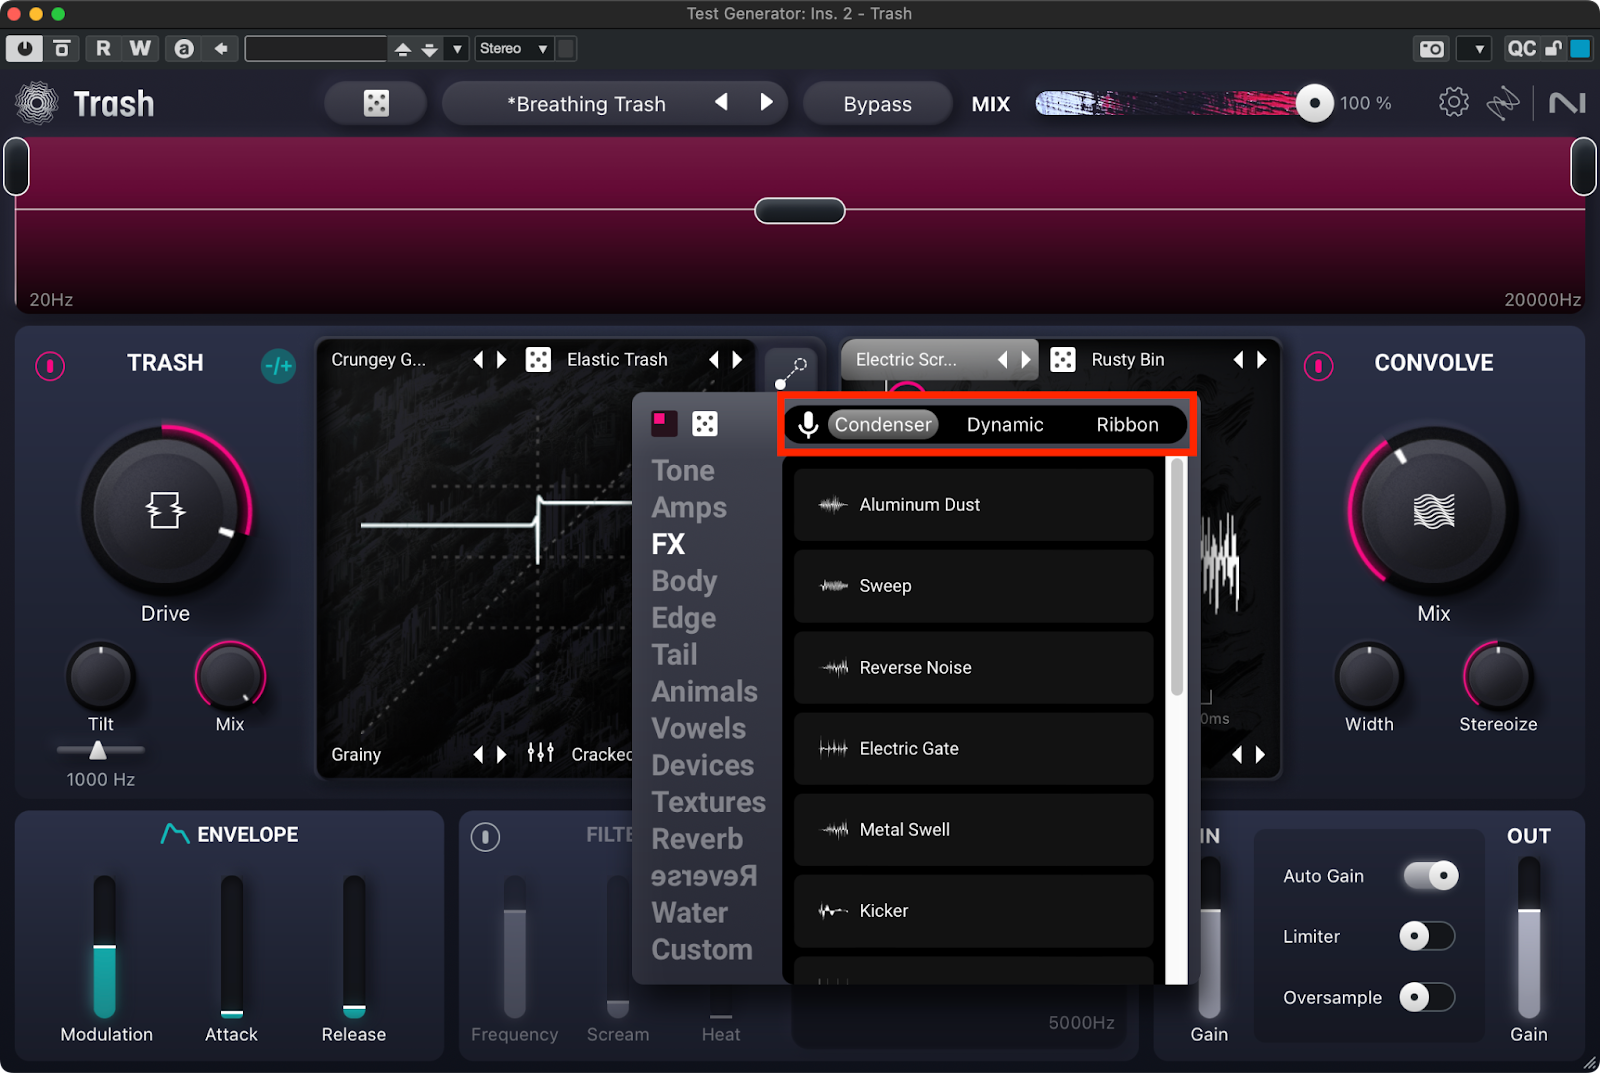Viewport: 1600px width, 1073px height.
Task: Enable Read automation R button
Action: click(x=103, y=48)
